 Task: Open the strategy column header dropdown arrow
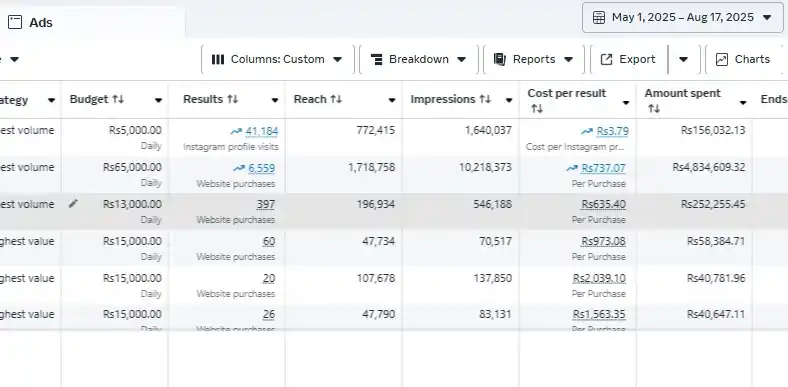coord(51,101)
